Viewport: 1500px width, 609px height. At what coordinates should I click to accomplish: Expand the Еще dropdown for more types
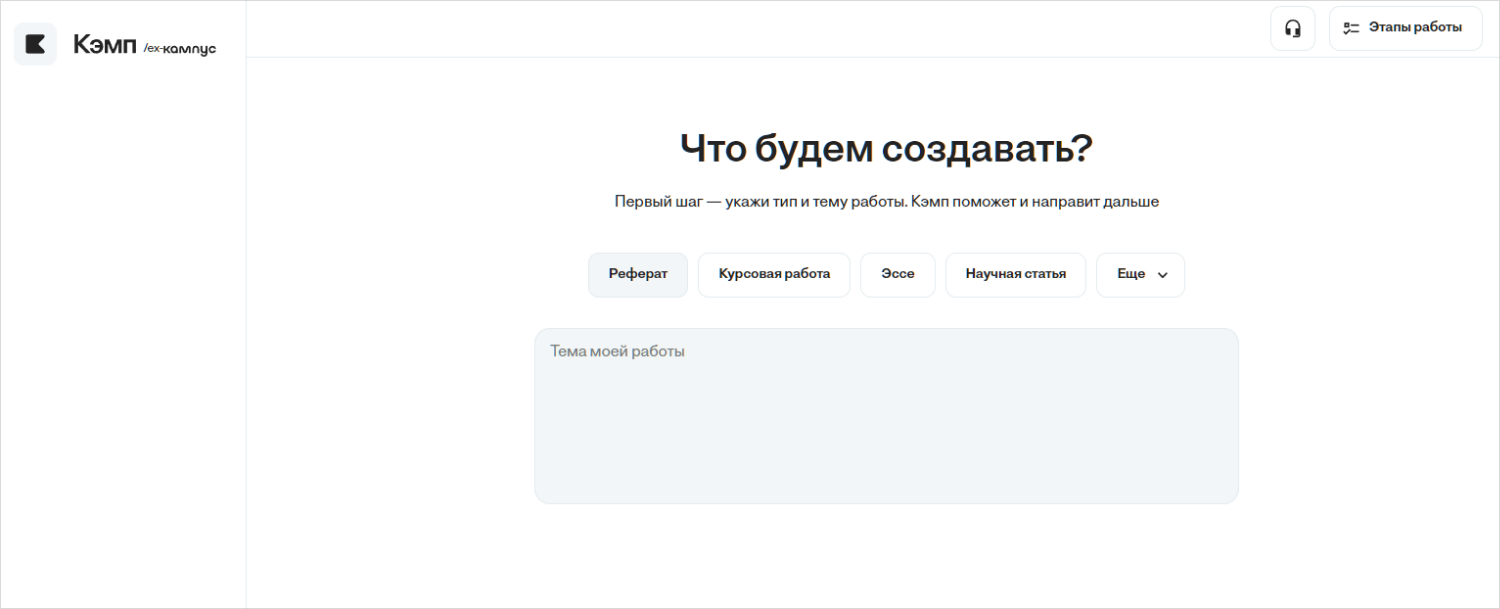click(x=1140, y=274)
